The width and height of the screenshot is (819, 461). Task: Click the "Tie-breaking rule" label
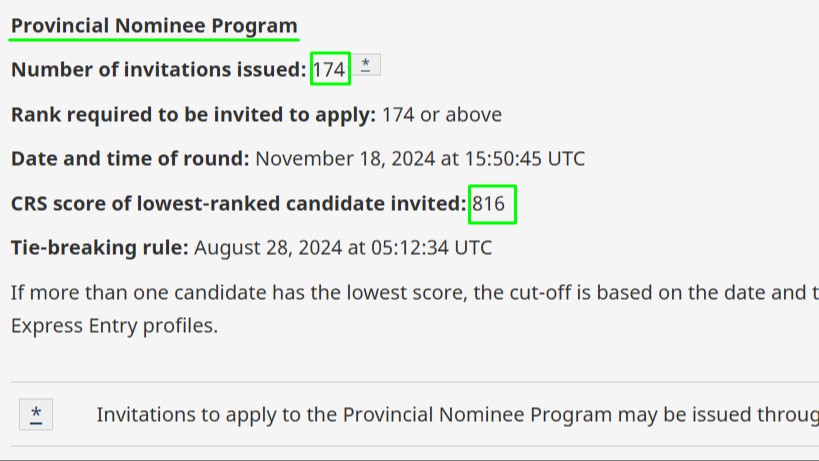click(99, 247)
